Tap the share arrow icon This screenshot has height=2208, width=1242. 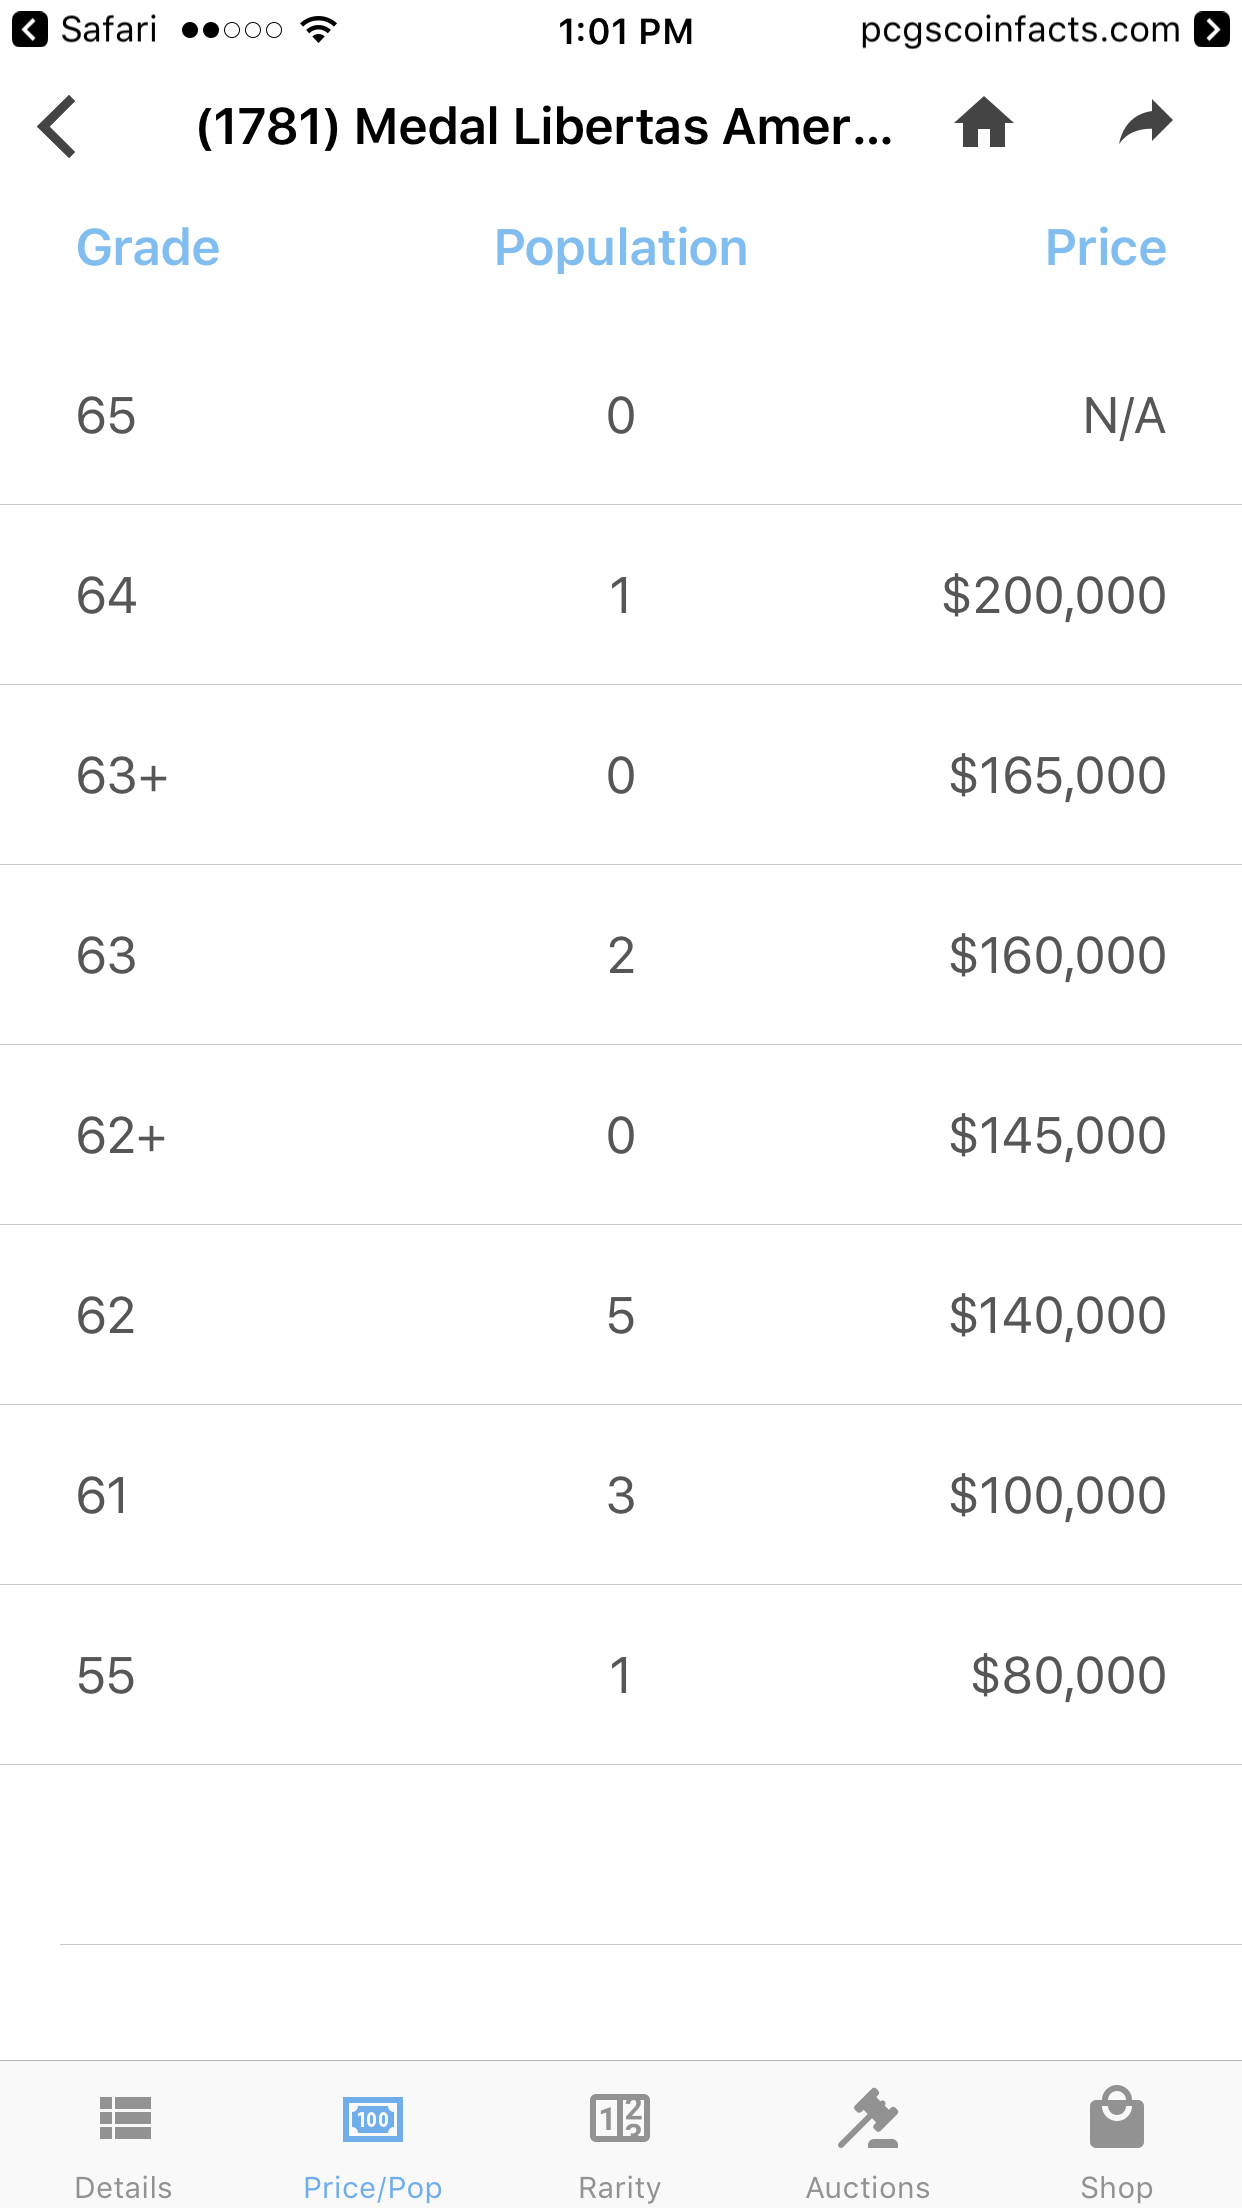[x=1146, y=123]
